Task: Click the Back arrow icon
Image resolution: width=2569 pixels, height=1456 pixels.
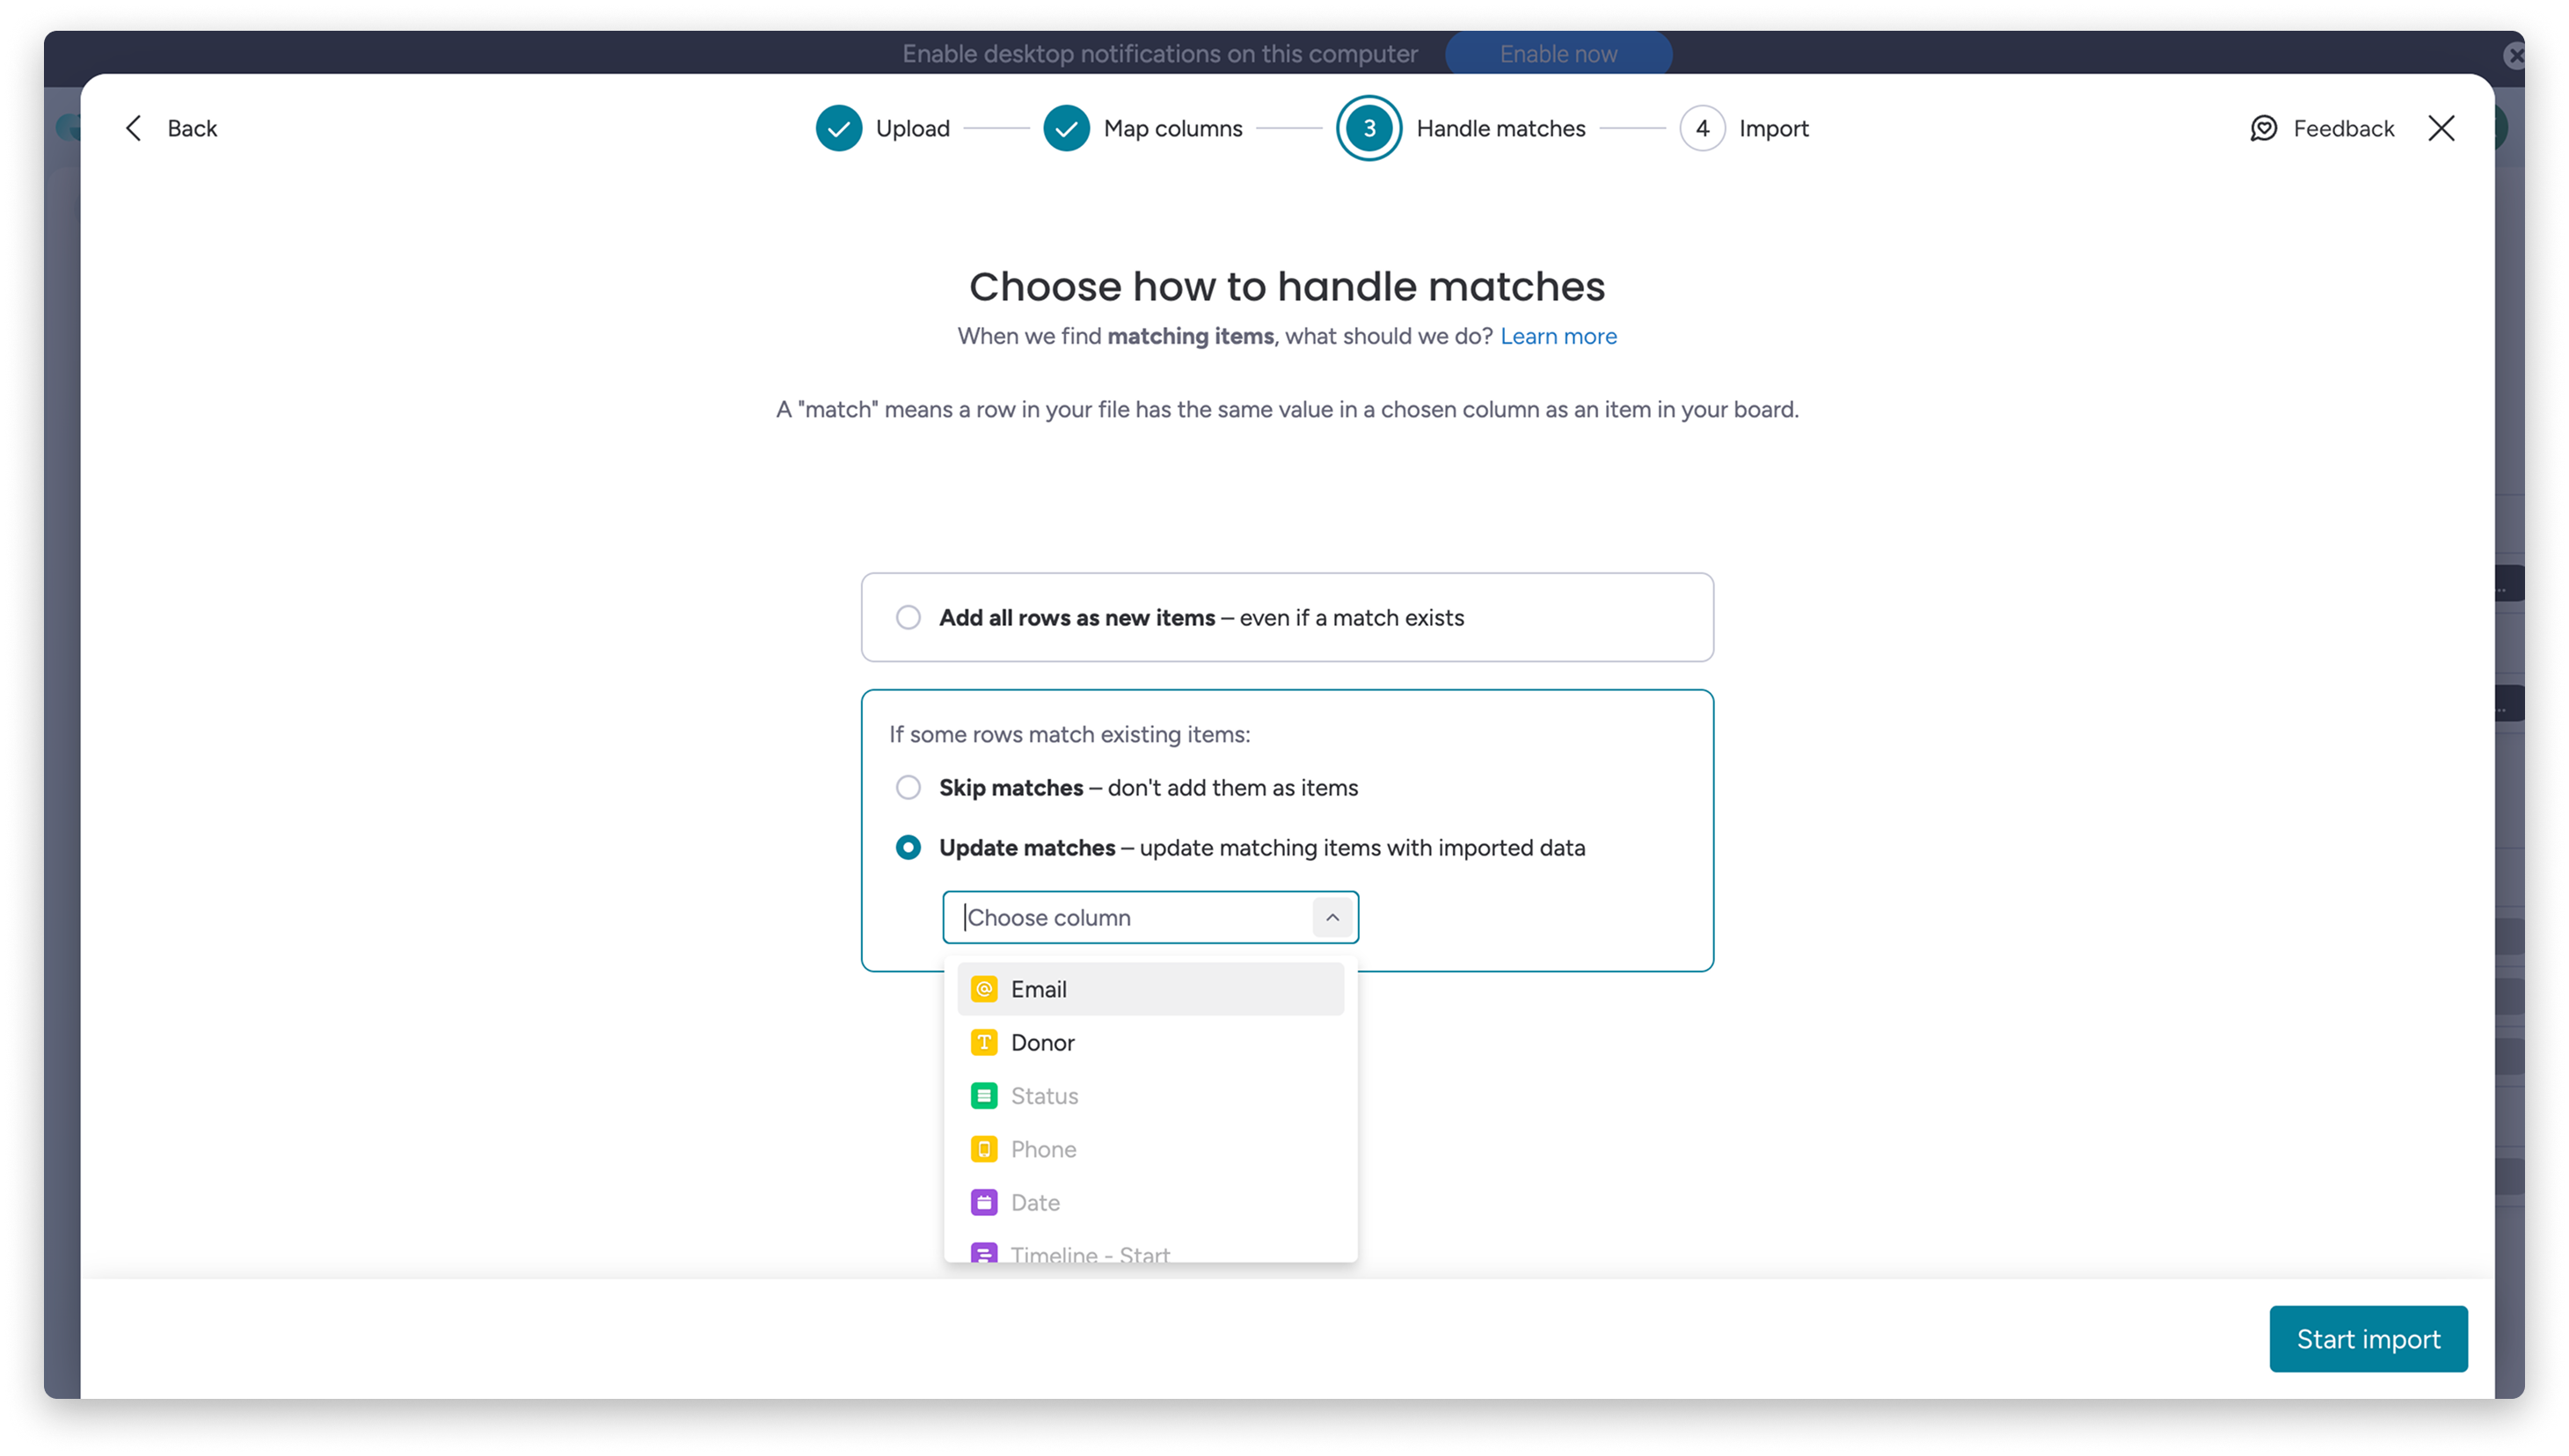Action: pos(134,128)
